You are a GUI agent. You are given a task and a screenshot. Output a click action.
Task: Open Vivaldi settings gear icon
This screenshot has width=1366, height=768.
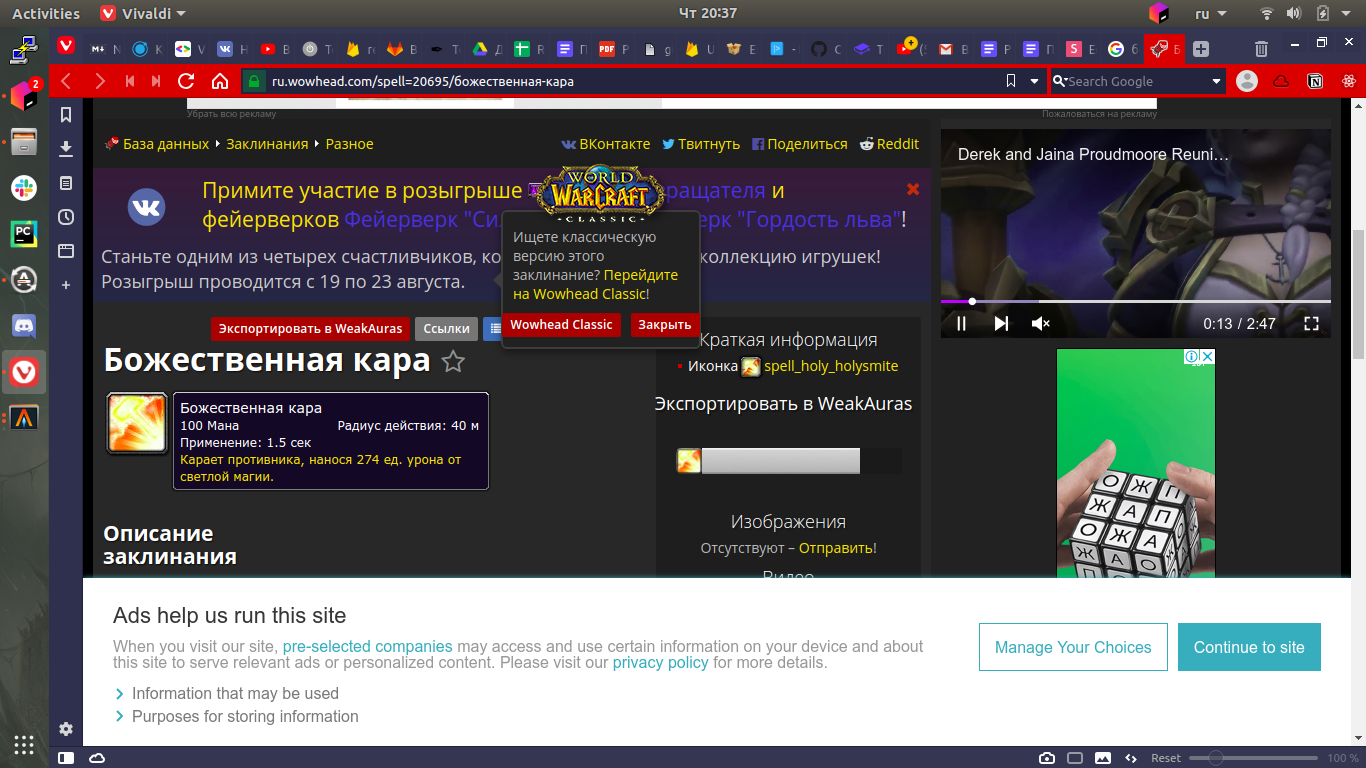tap(66, 729)
